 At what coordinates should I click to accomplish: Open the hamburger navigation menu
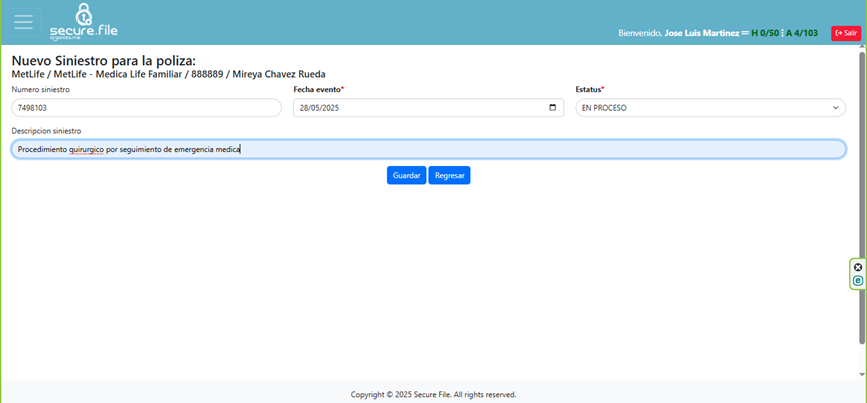pos(23,22)
